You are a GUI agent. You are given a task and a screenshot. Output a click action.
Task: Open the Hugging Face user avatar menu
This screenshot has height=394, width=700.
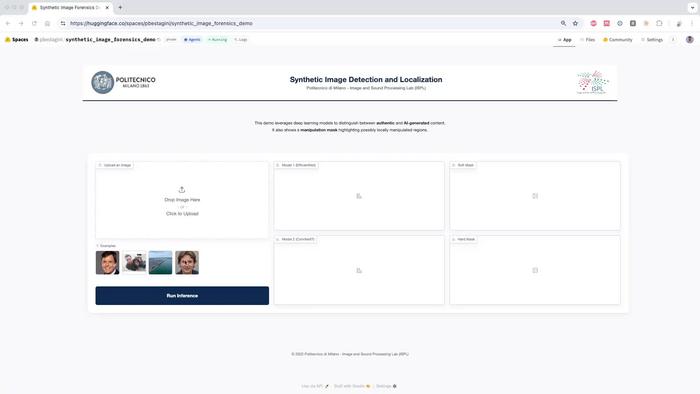(690, 40)
